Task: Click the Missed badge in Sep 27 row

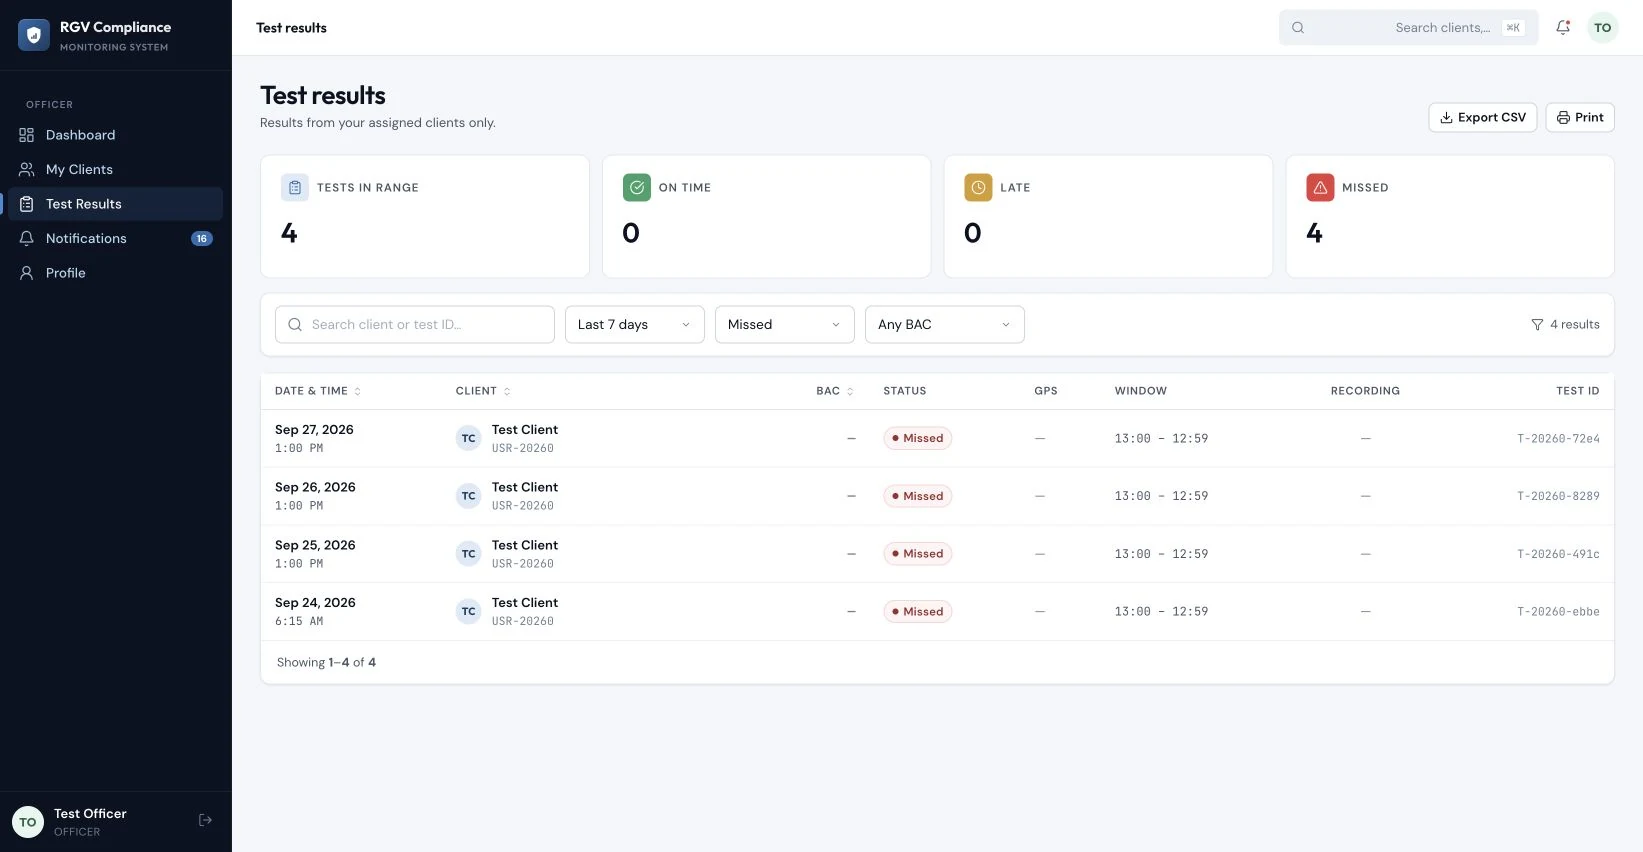Action: [x=918, y=438]
